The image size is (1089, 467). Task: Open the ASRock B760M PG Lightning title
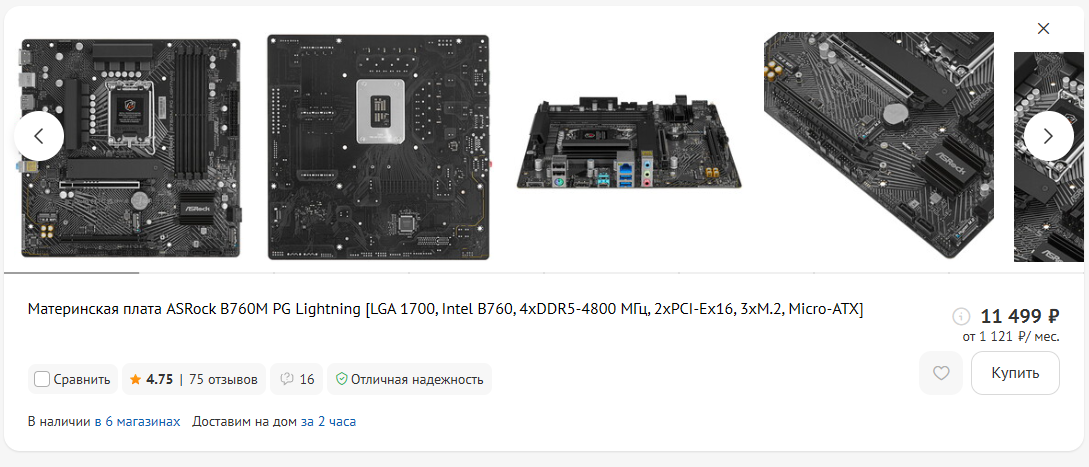[445, 309]
